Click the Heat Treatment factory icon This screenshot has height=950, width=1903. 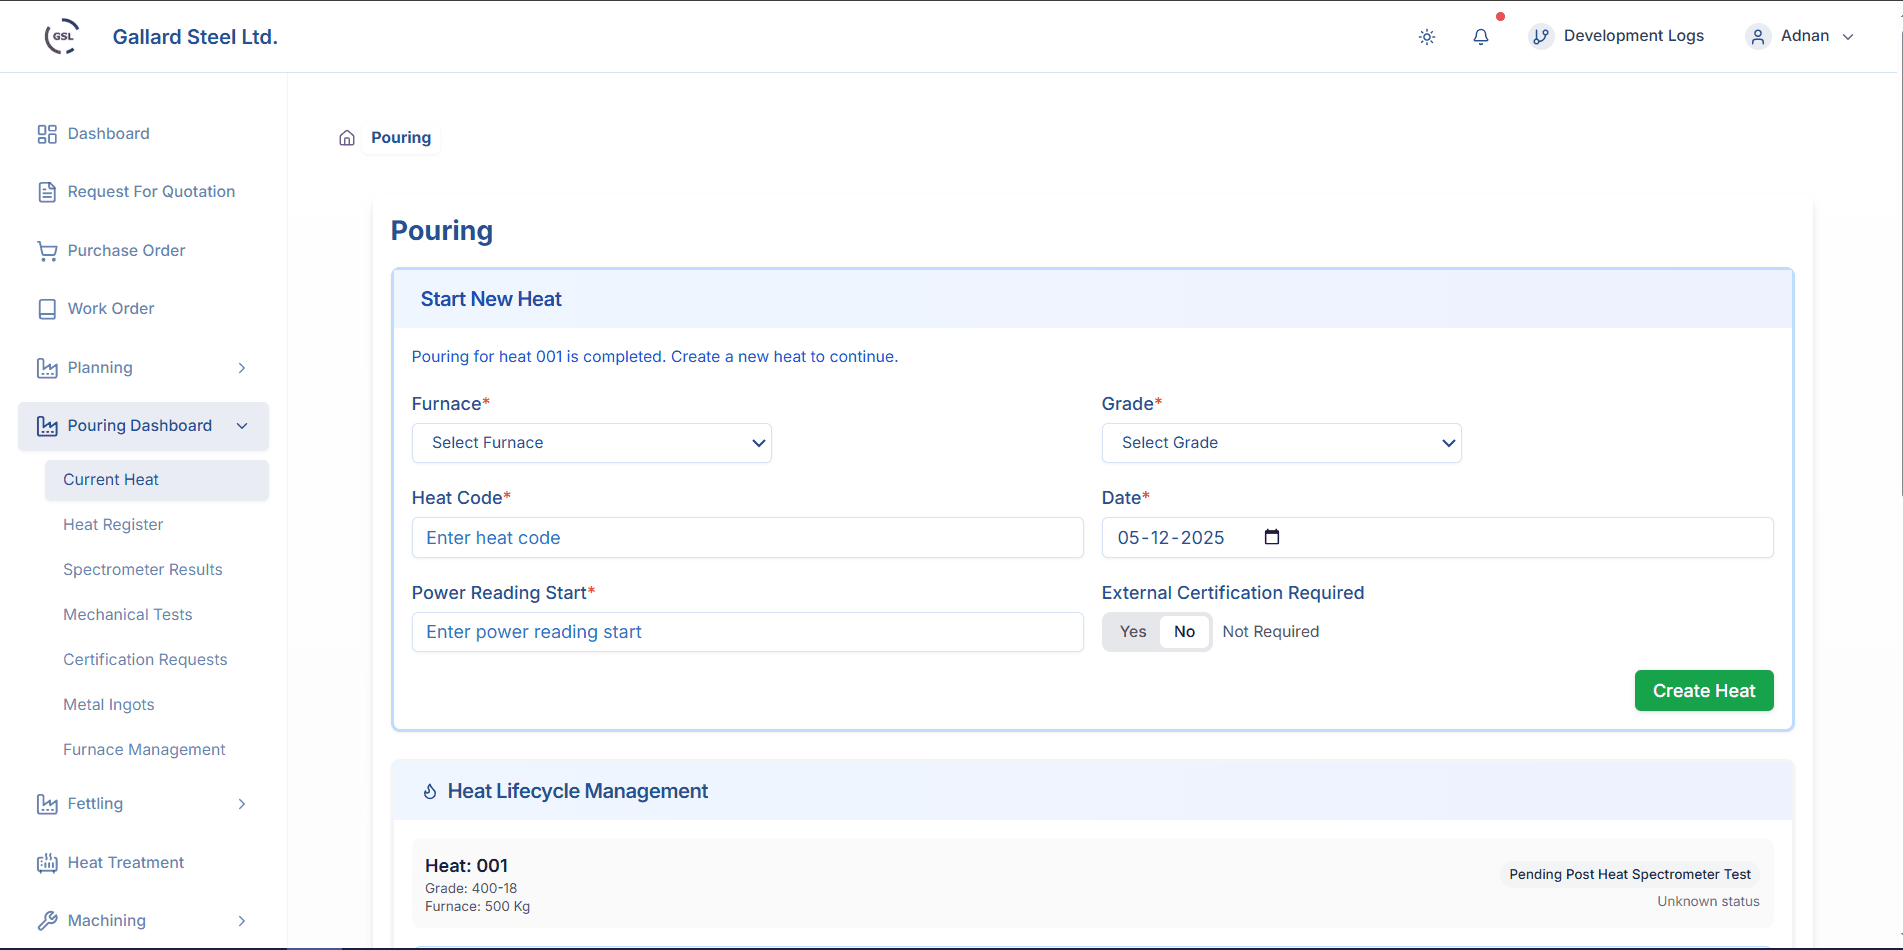tap(47, 862)
